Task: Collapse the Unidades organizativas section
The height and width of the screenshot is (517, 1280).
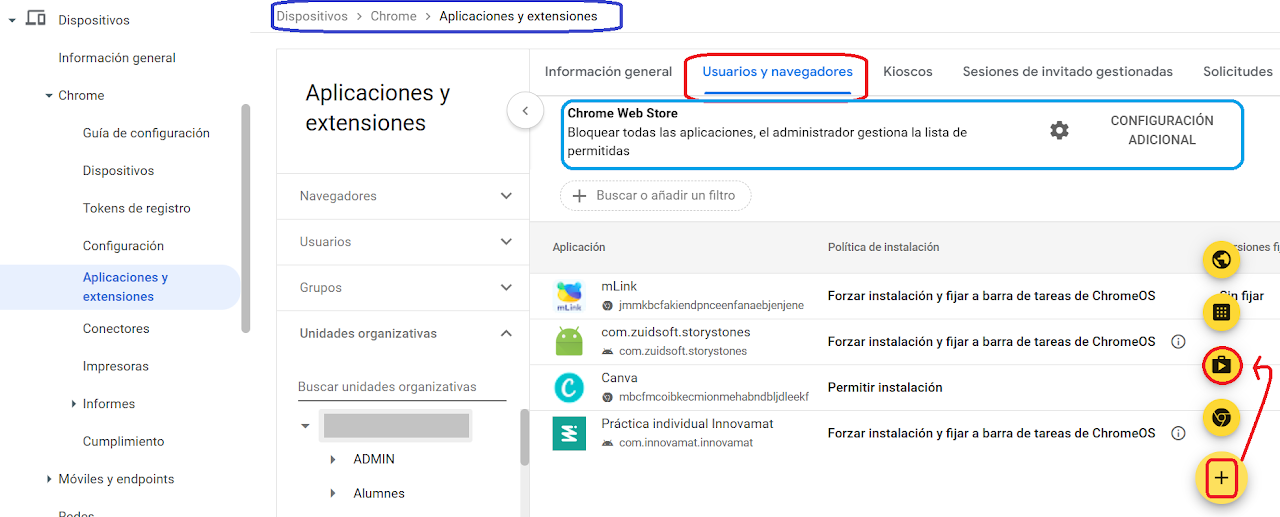Action: tap(506, 334)
